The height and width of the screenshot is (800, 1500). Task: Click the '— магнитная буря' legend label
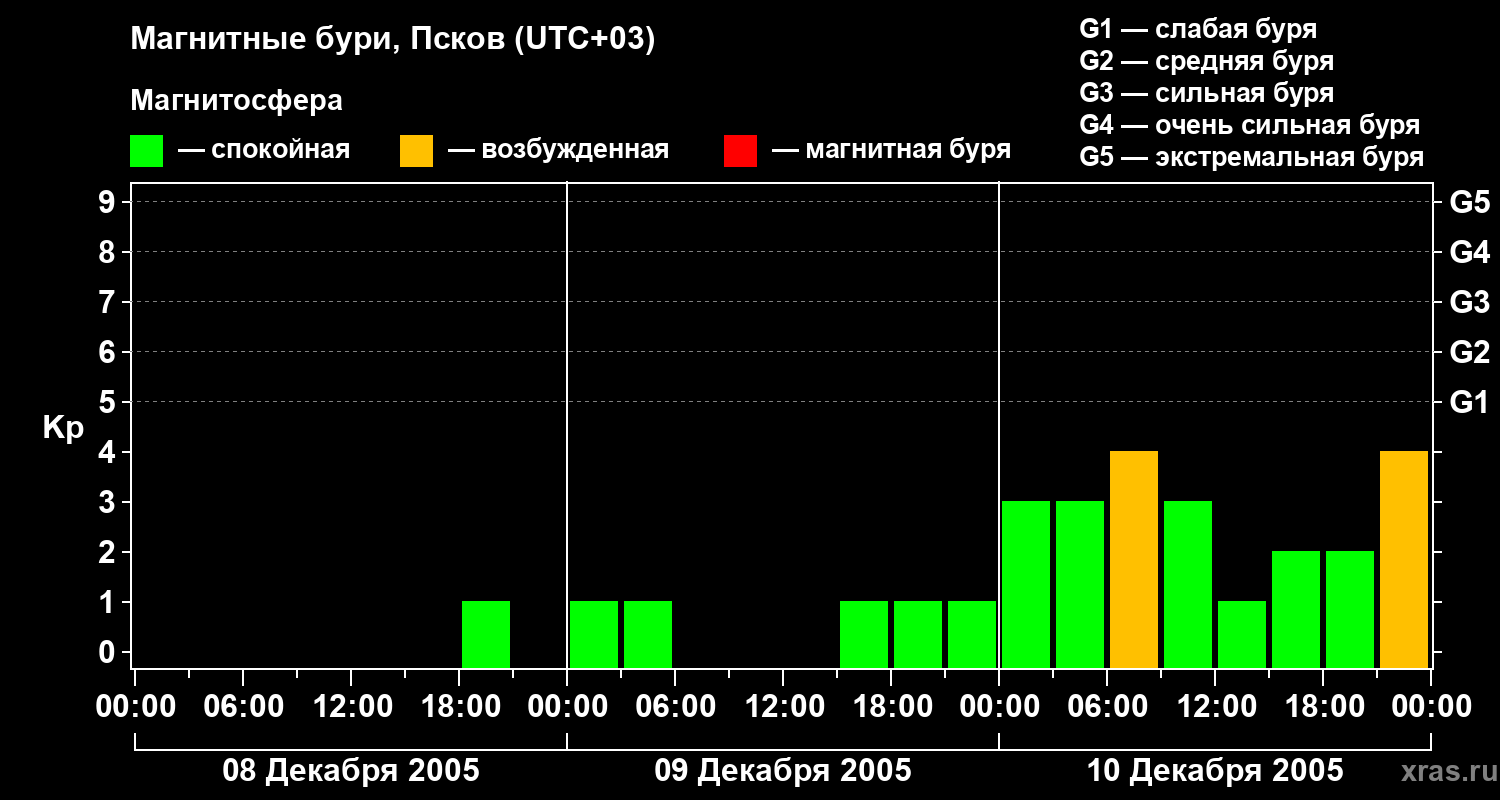(x=891, y=150)
